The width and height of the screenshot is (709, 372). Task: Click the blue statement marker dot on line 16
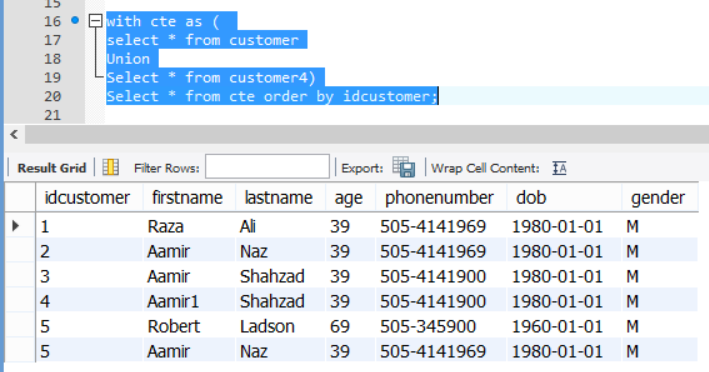click(x=75, y=20)
